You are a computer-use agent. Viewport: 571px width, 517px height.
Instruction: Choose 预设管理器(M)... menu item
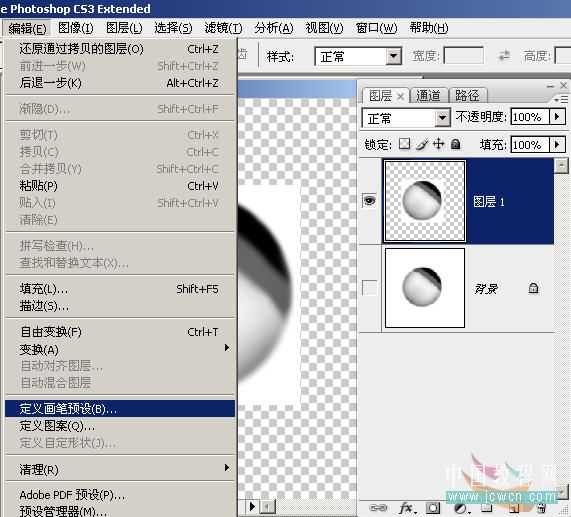click(120, 511)
